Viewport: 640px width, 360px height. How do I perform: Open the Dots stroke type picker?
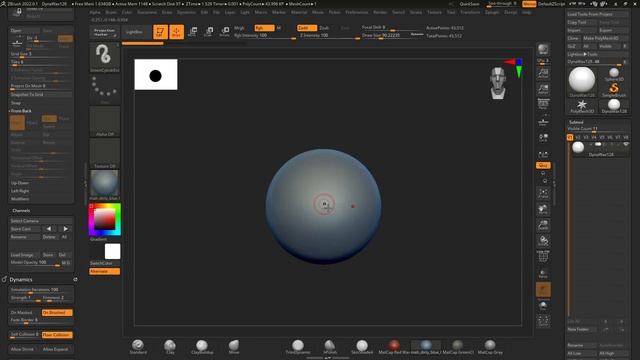pyautogui.click(x=104, y=89)
